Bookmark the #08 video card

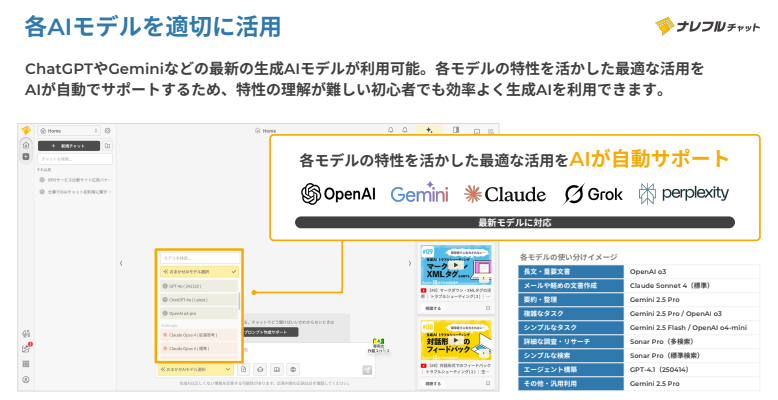click(x=488, y=384)
